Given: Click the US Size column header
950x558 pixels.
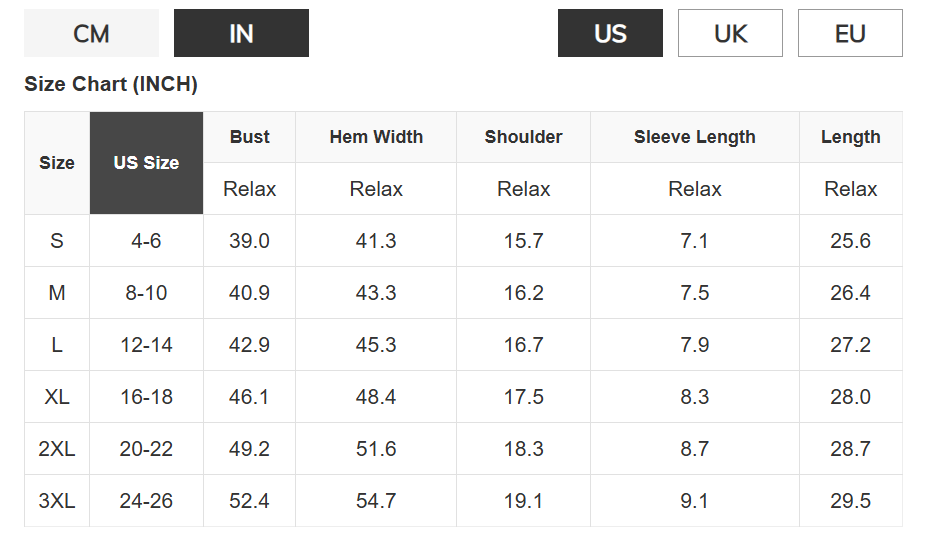Looking at the screenshot, I should (x=146, y=163).
